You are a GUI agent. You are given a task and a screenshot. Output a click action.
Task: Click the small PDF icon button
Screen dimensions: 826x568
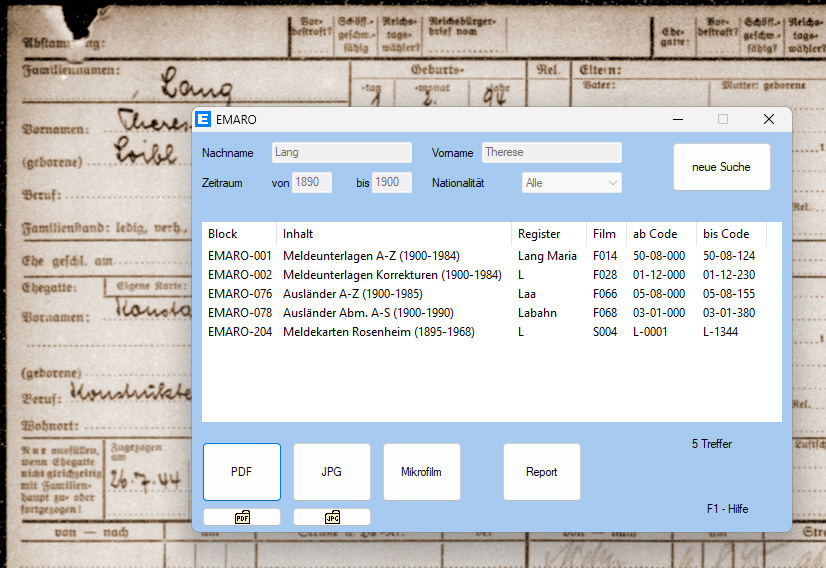coord(242,517)
